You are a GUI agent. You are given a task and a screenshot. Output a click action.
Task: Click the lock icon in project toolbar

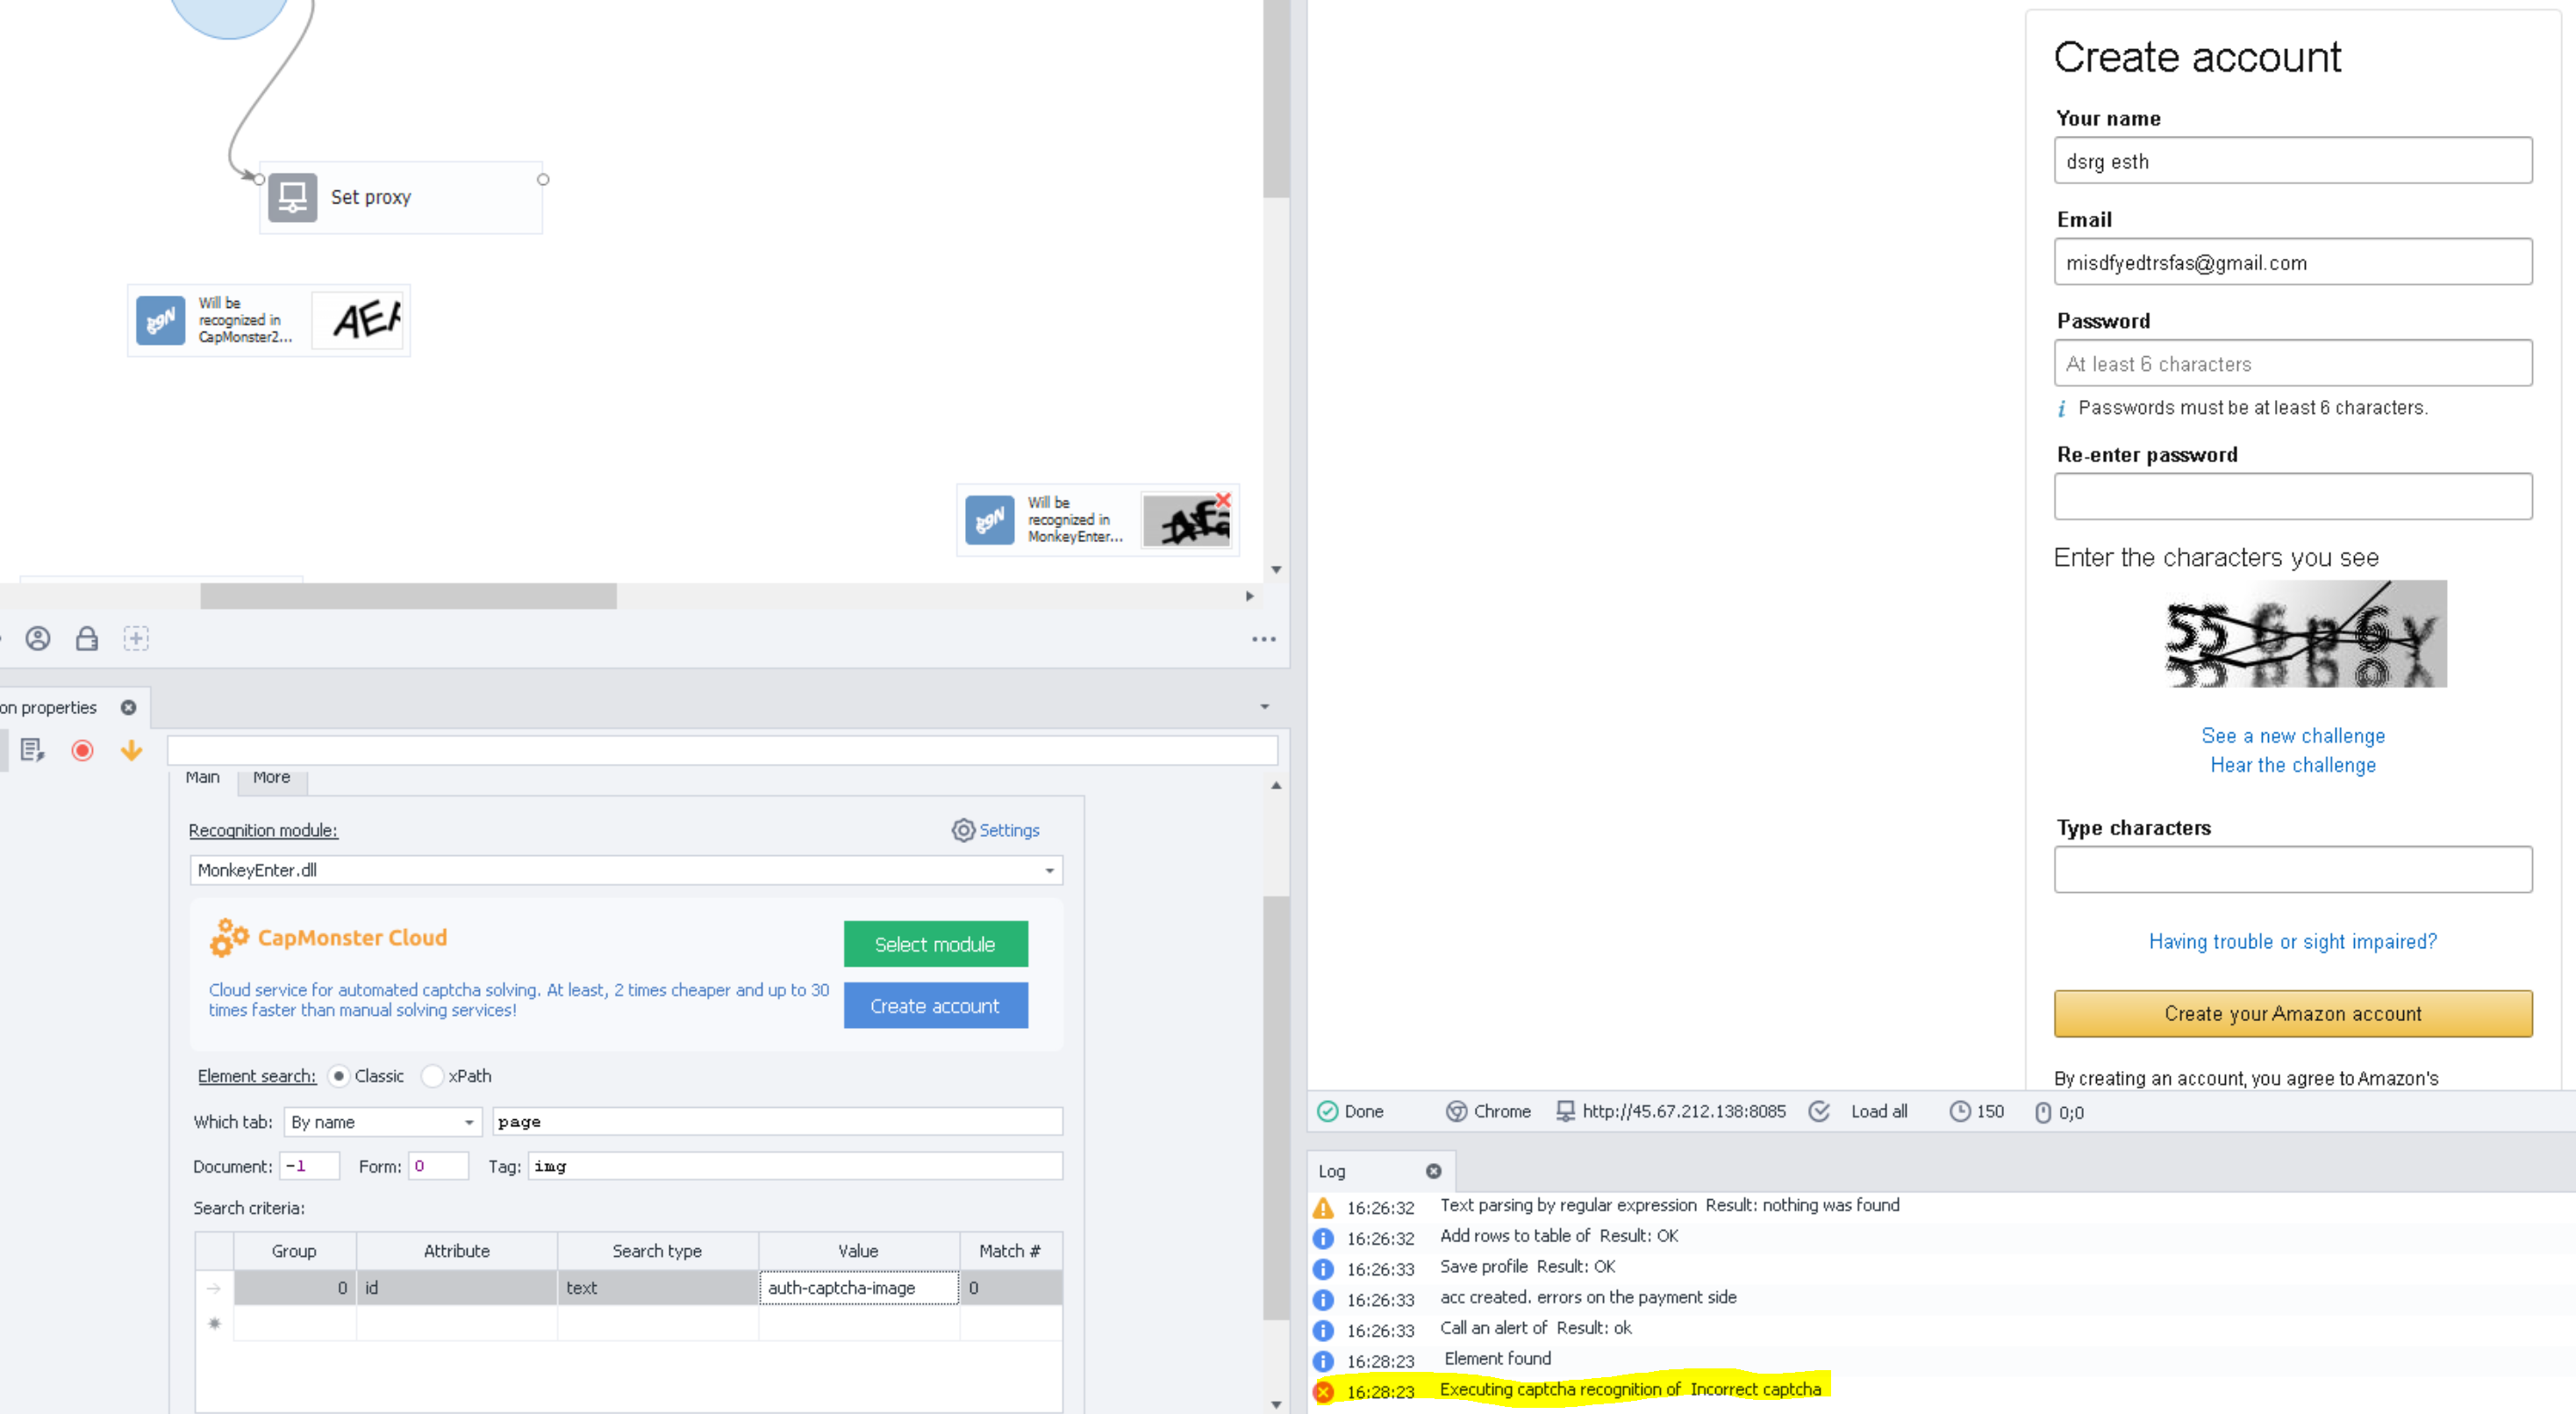(x=87, y=638)
